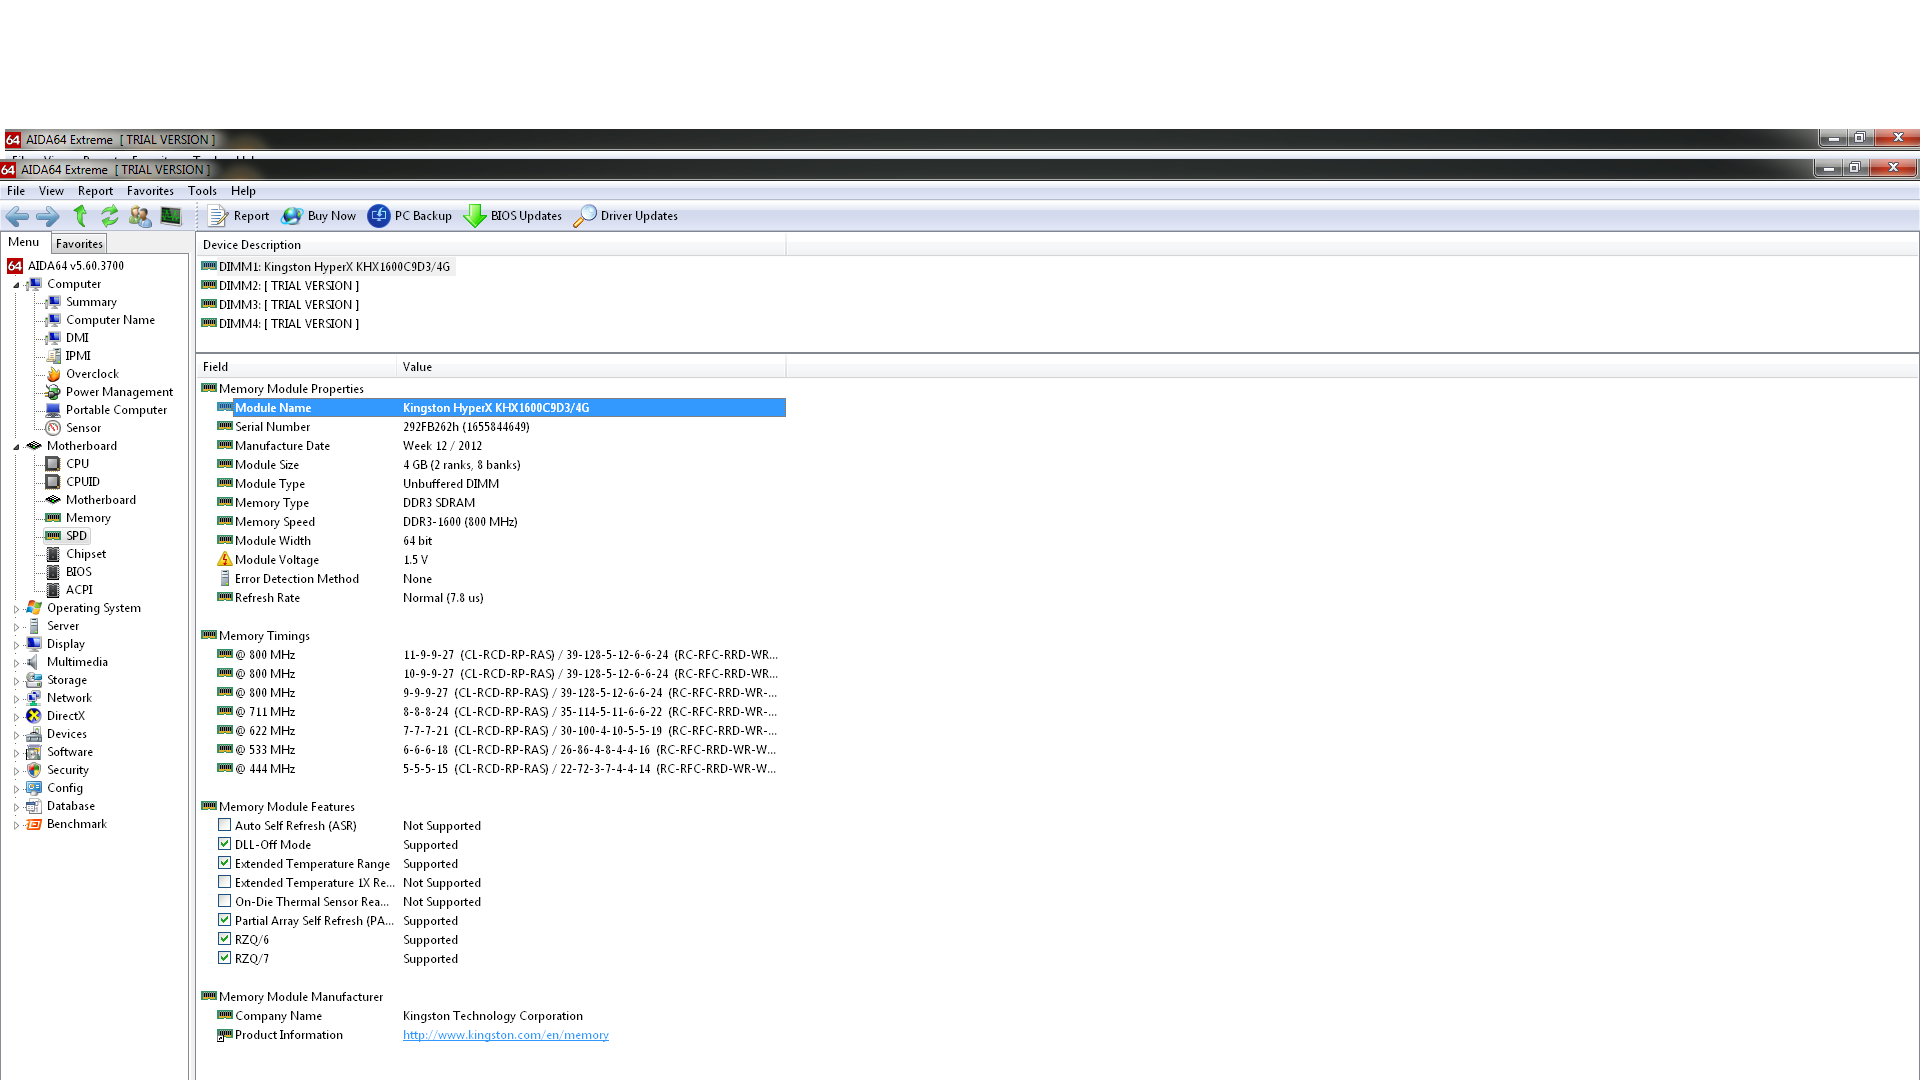Select CPU under Motherboard
This screenshot has height=1080, width=1920.
pyautogui.click(x=77, y=464)
